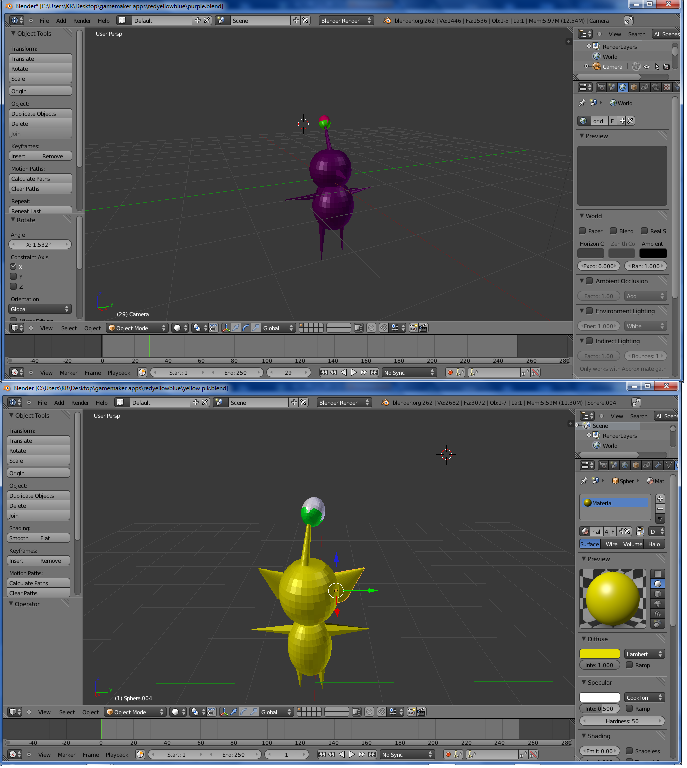687x768 pixels.
Task: Open the No Sync dropdown in the top window timeline
Action: click(x=409, y=372)
